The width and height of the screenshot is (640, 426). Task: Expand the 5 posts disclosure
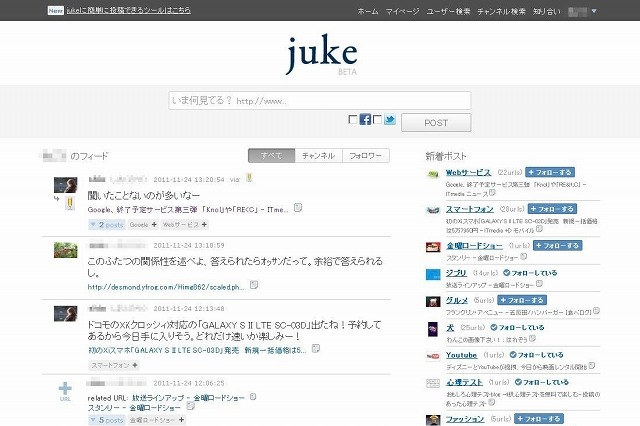tap(107, 420)
